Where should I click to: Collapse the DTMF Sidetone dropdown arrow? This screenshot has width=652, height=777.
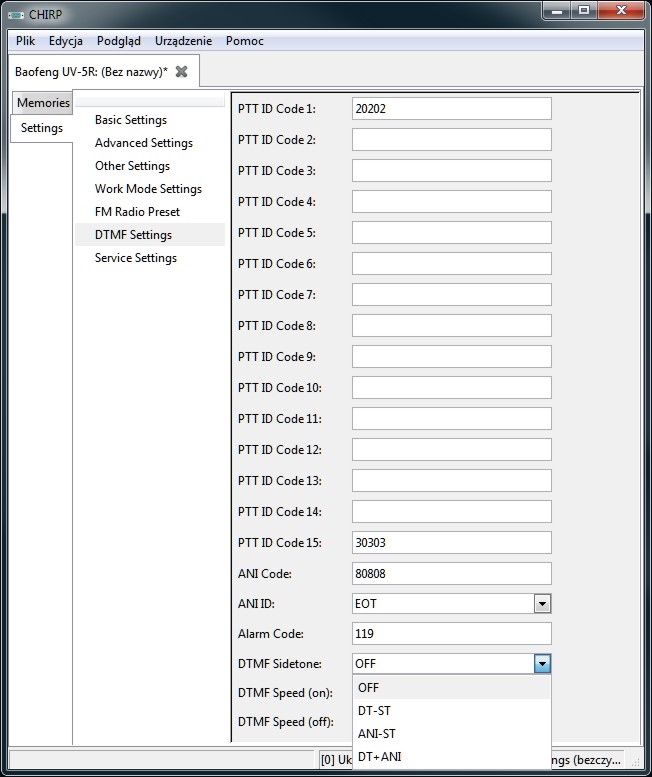(542, 664)
